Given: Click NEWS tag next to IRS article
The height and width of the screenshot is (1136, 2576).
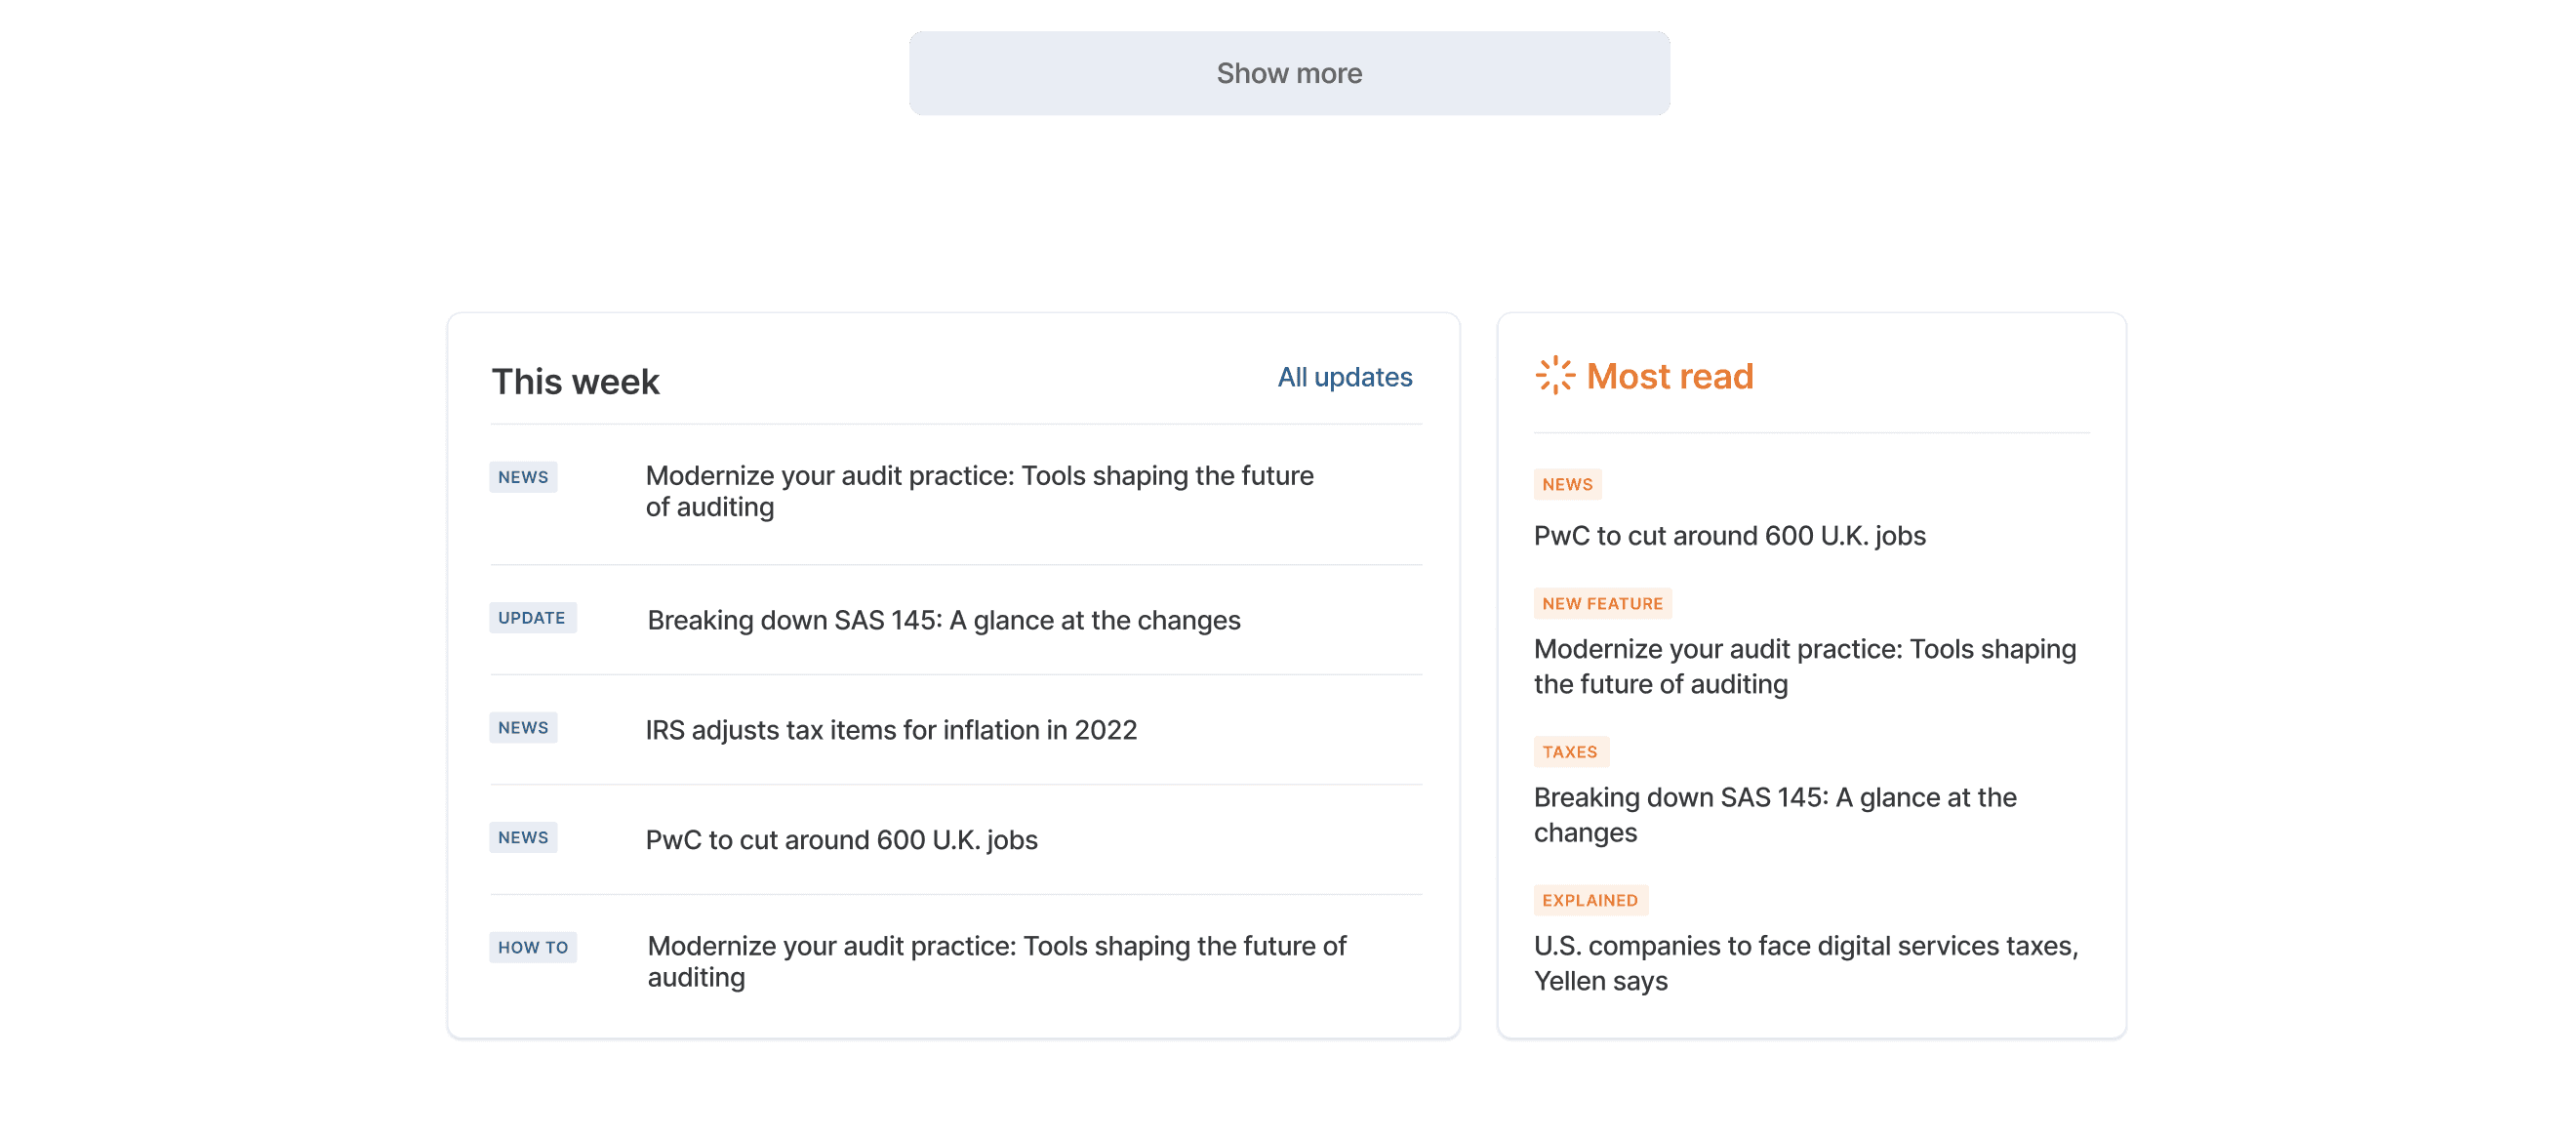Looking at the screenshot, I should [x=522, y=728].
